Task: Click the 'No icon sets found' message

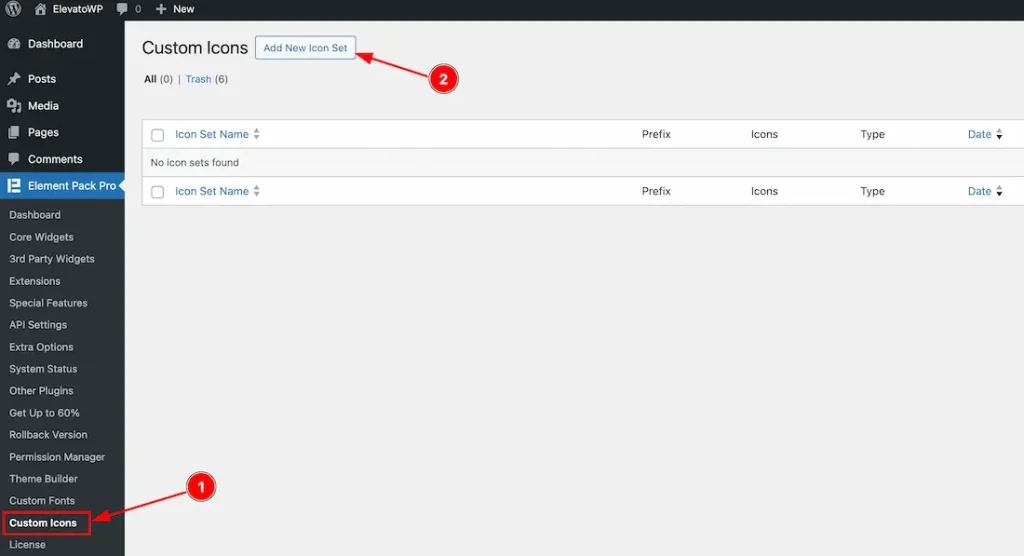Action: pos(195,163)
